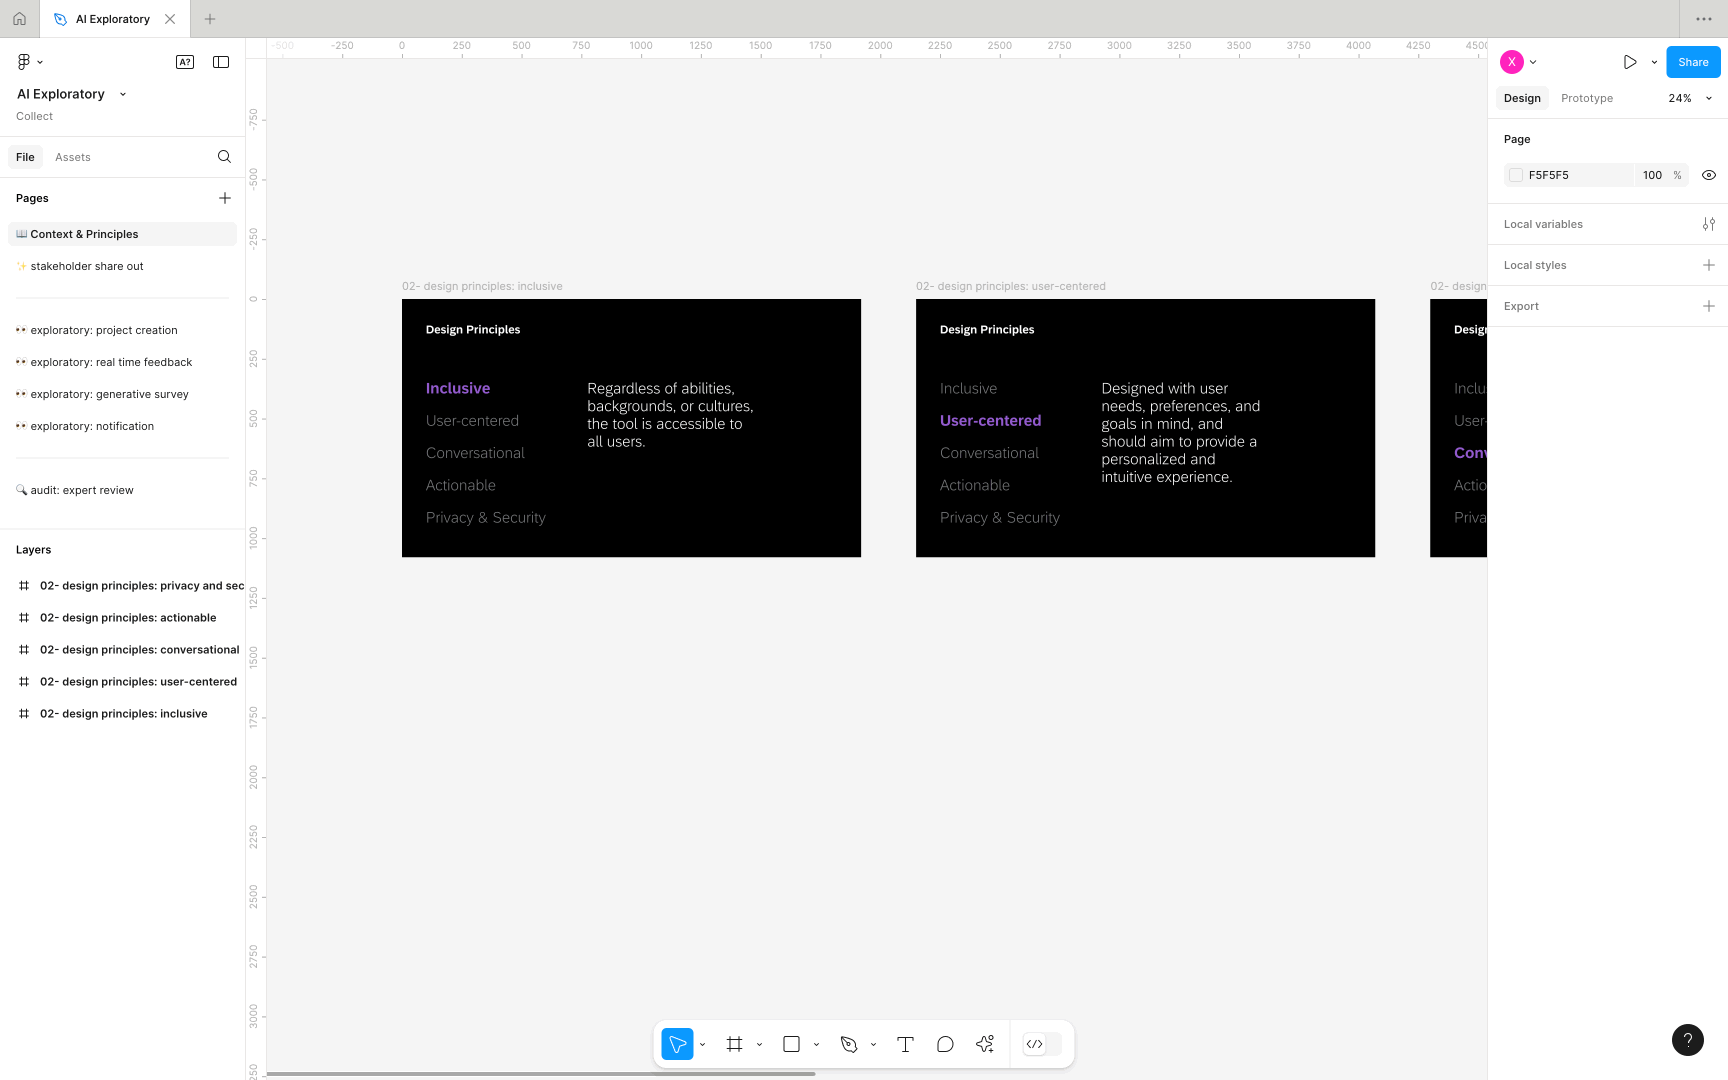Screen dimensions: 1728x1080
Task: Click the Share button
Action: 1693,62
